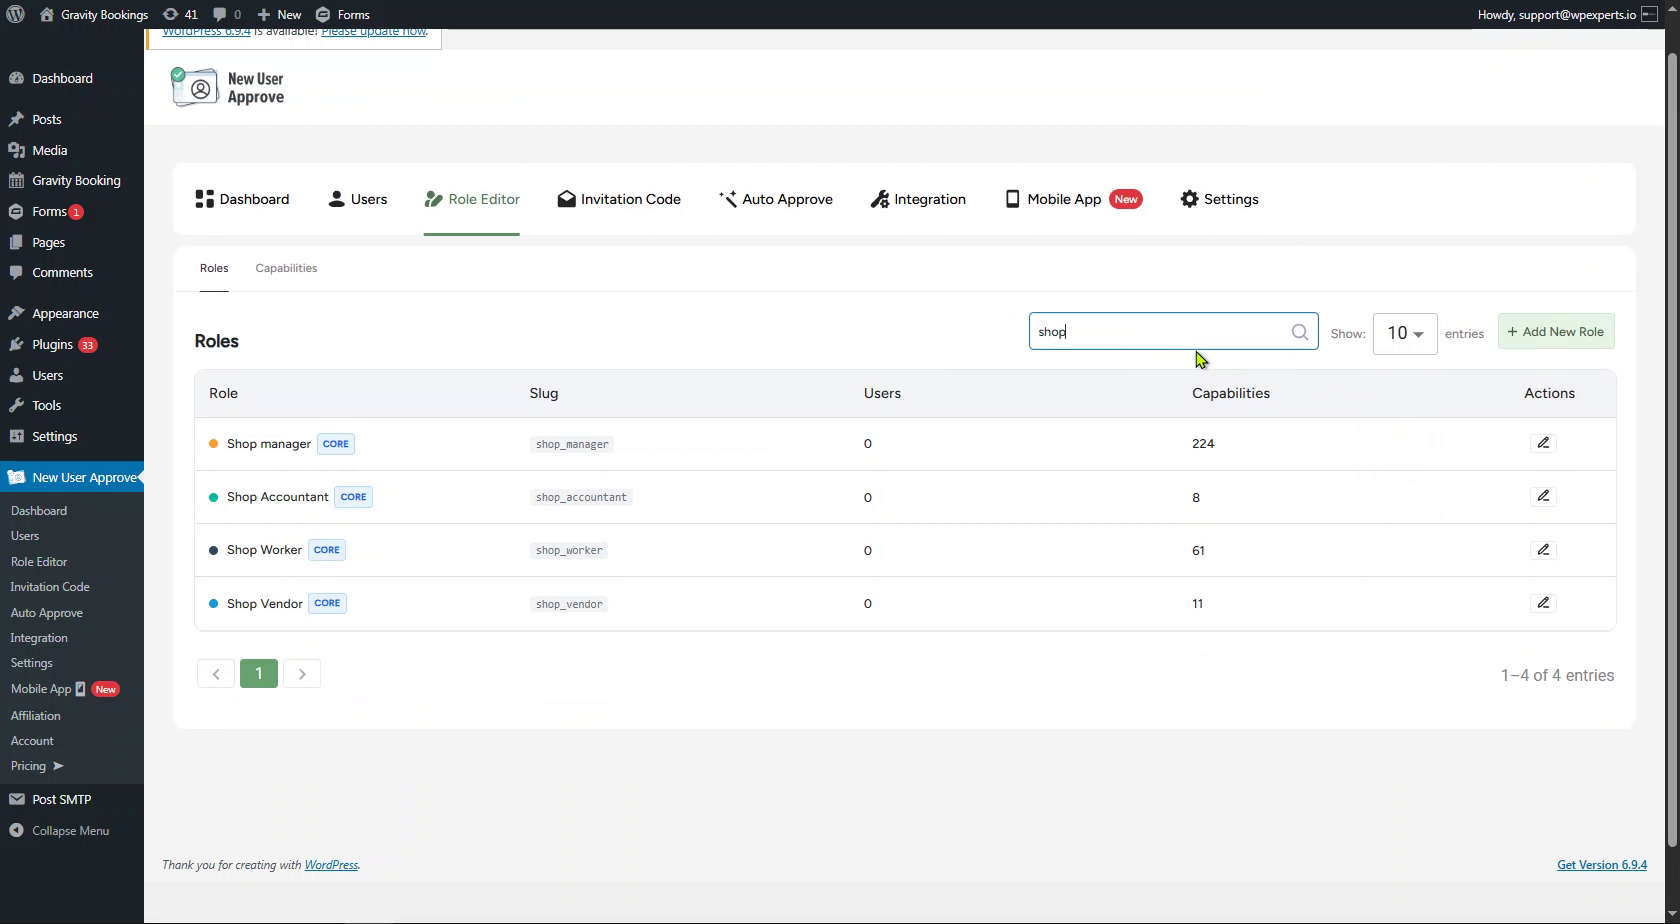Open the WordPress footer link
Image resolution: width=1680 pixels, height=924 pixels.
(x=331, y=865)
